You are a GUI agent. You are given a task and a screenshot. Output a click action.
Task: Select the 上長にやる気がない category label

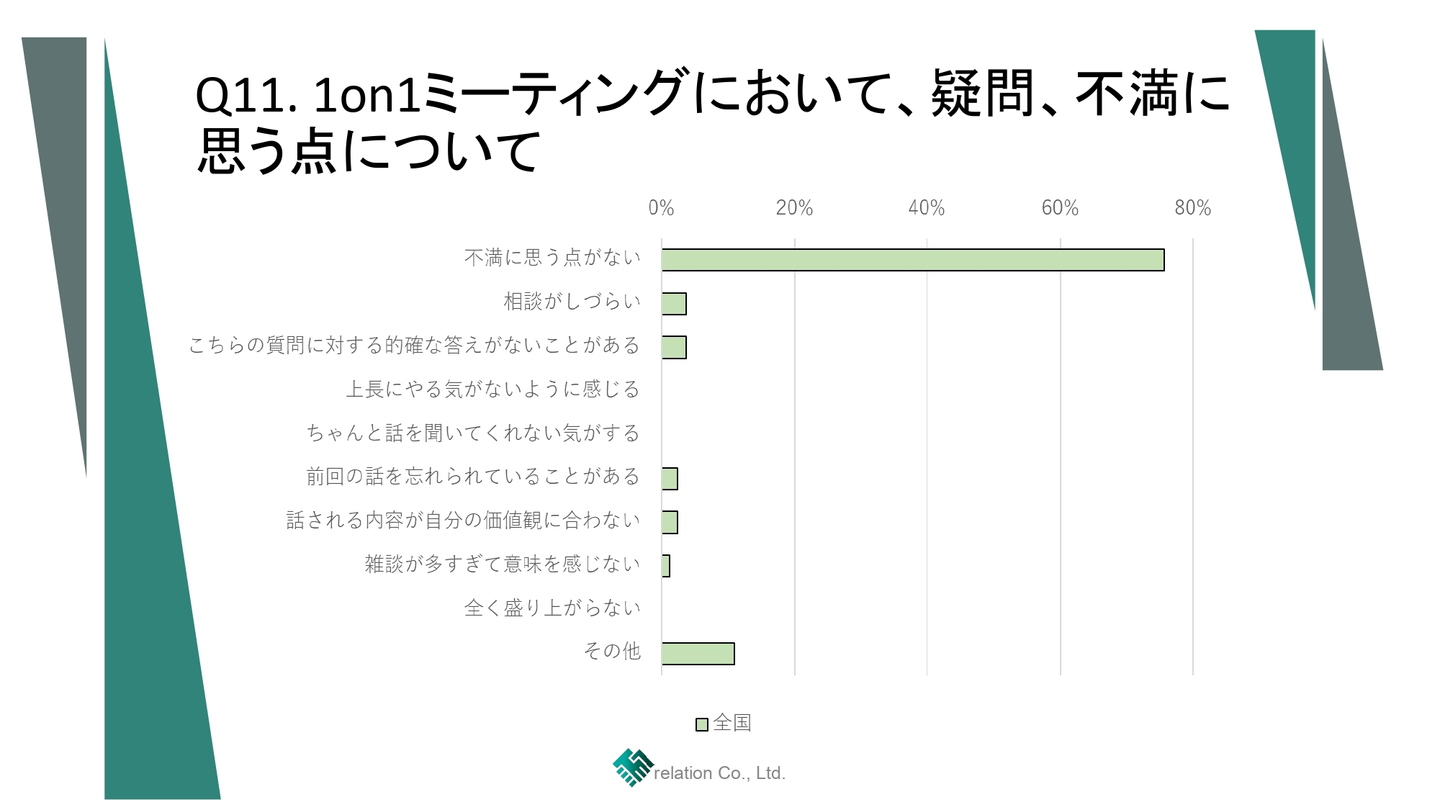point(492,389)
